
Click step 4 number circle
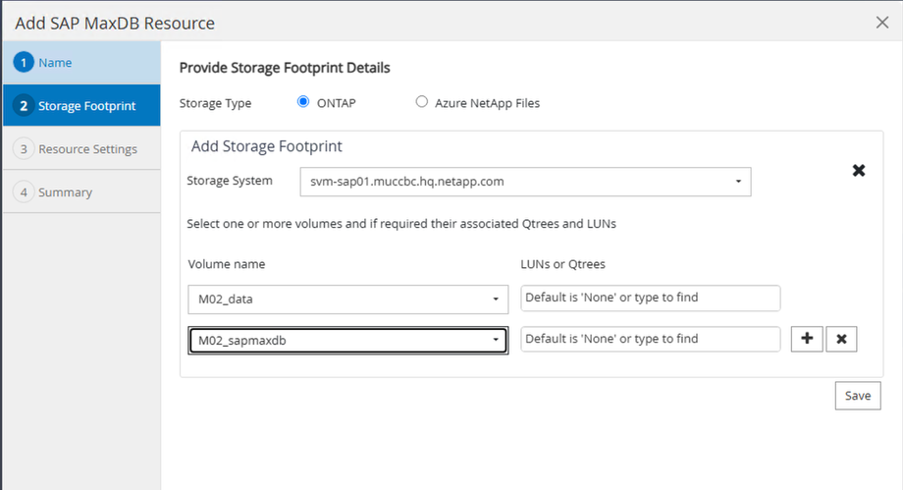click(23, 192)
